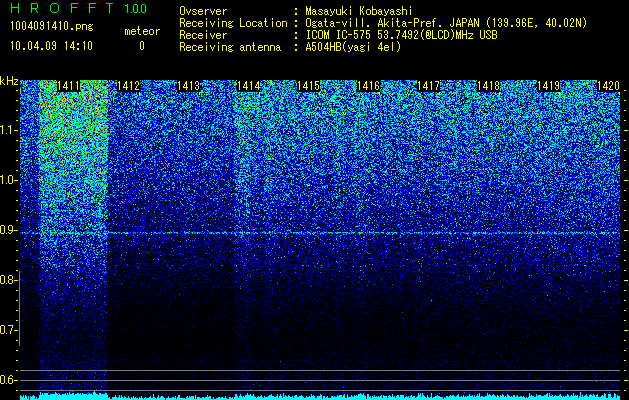Click the observer name Masayuki Kobayashi

click(359, 12)
